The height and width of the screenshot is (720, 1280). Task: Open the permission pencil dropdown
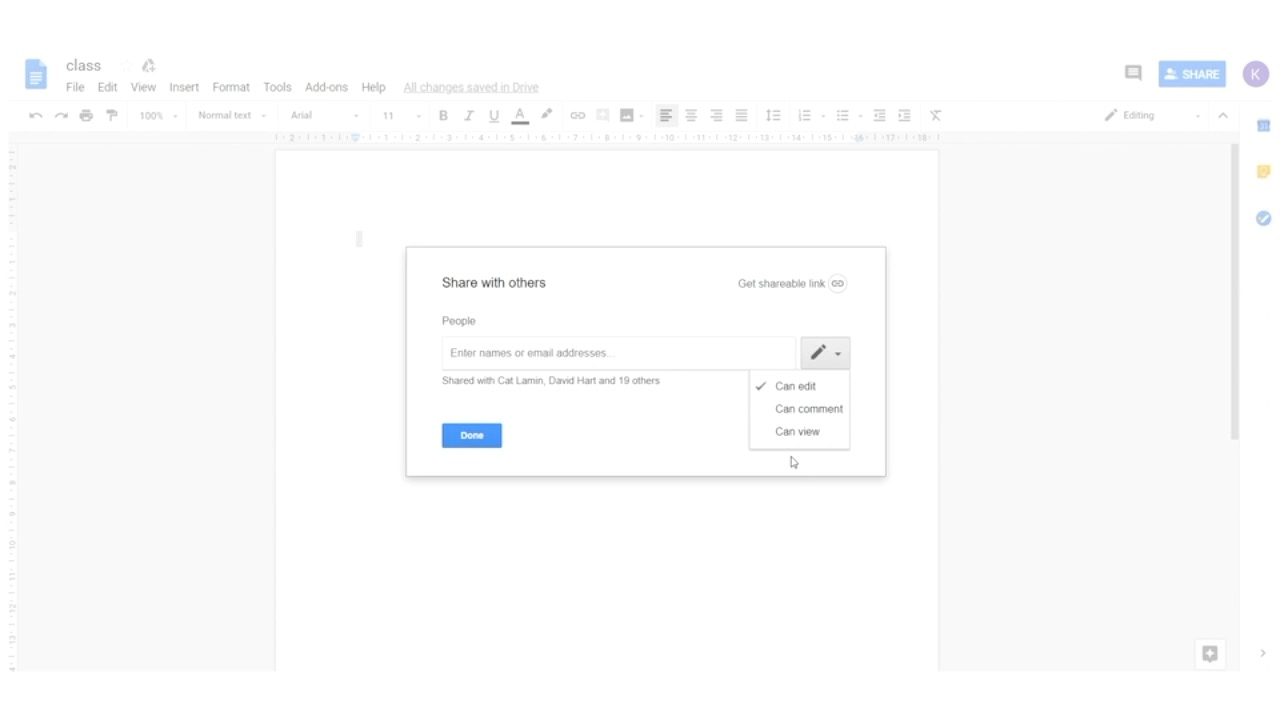tap(825, 353)
